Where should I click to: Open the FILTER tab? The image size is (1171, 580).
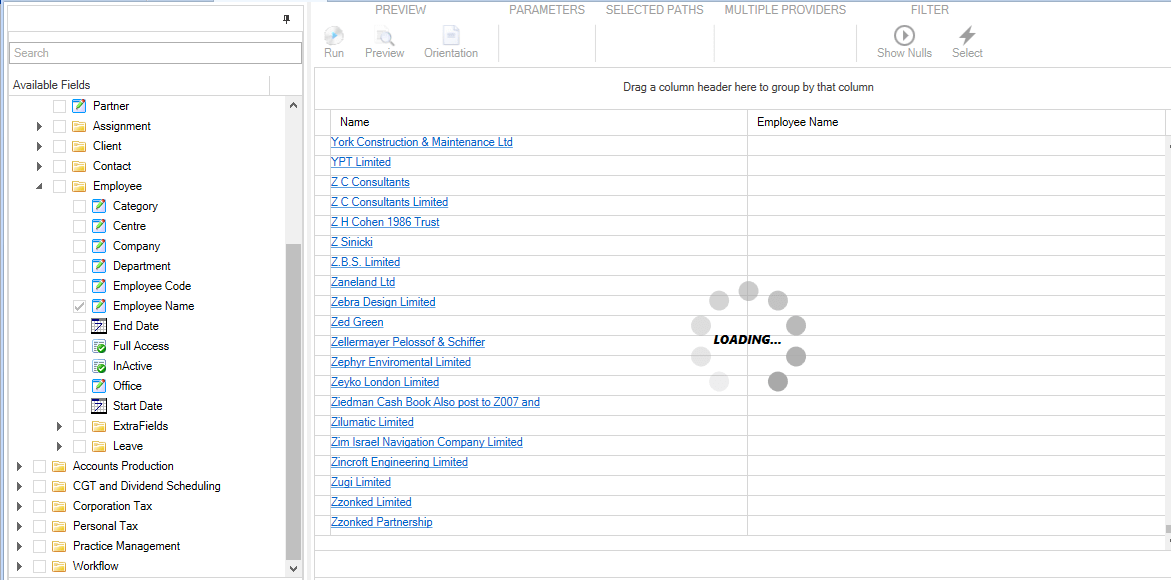tap(929, 10)
